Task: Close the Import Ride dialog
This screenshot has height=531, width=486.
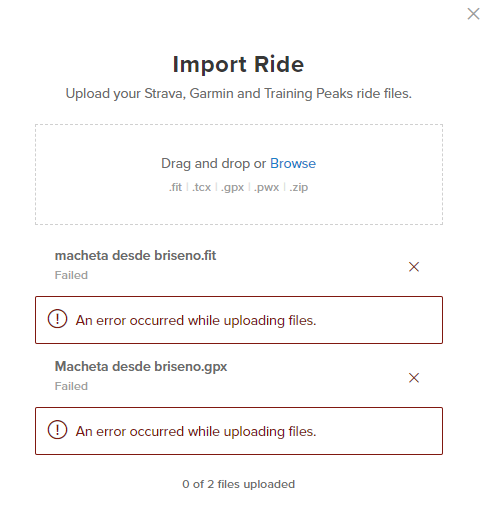Action: (x=473, y=14)
